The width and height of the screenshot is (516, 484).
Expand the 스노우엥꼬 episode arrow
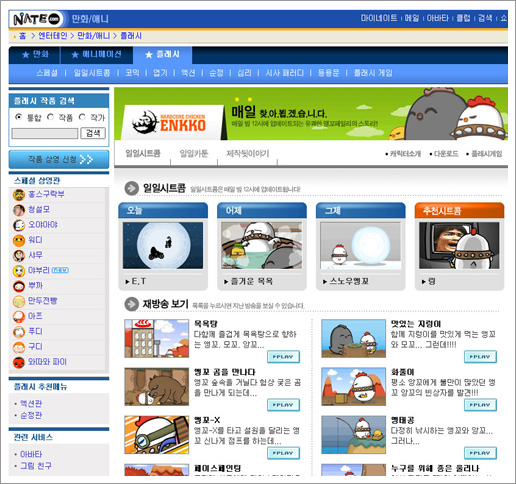click(x=325, y=282)
